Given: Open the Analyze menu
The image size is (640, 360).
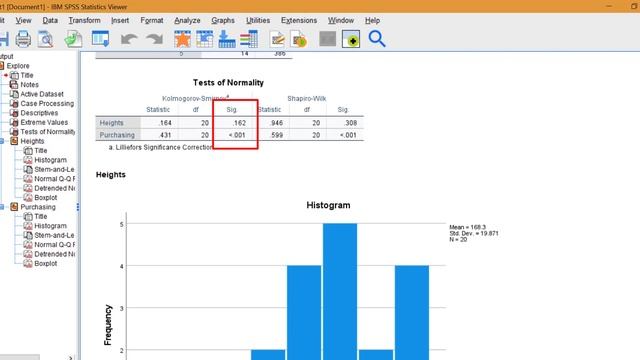Looking at the screenshot, I should tap(187, 20).
